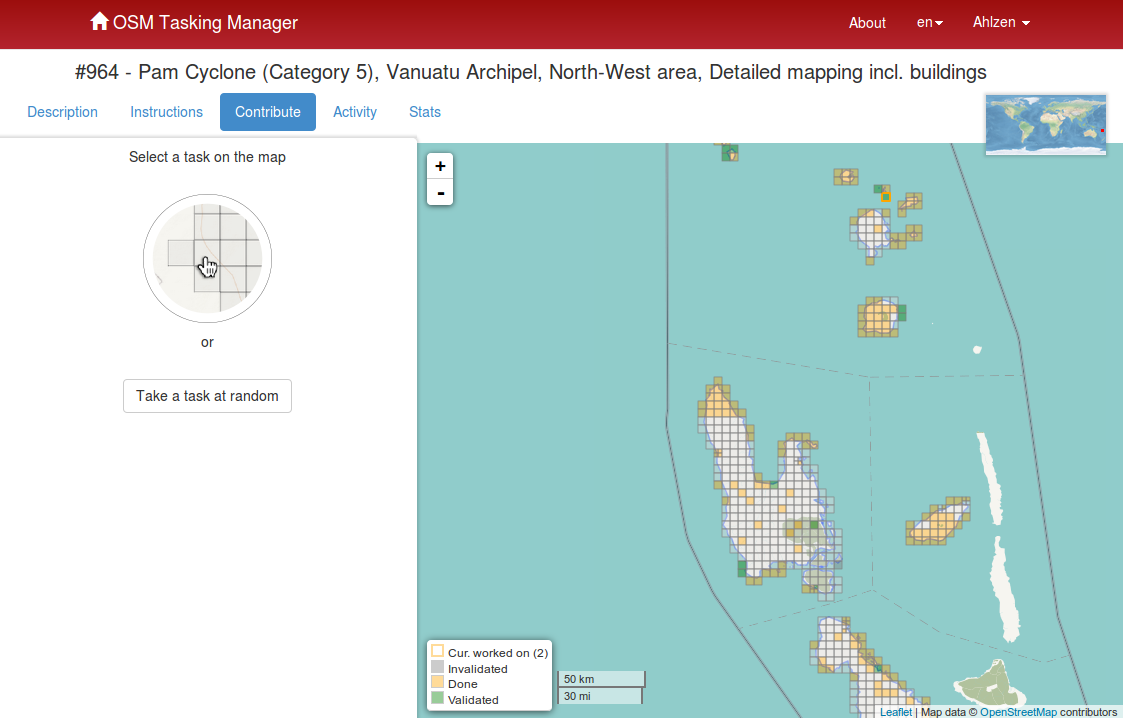This screenshot has width=1123, height=718.
Task: Click the Done legend swatch
Action: tap(437, 684)
